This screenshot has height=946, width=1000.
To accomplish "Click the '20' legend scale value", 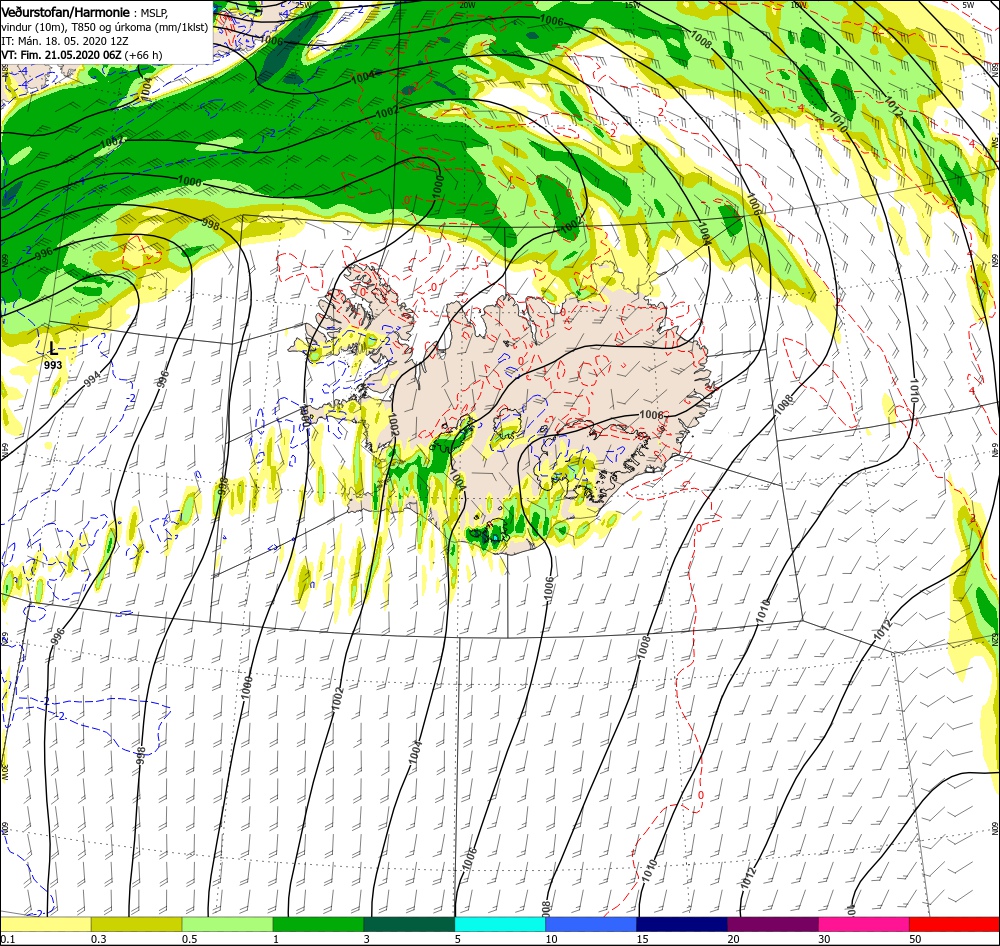I will coord(733,939).
